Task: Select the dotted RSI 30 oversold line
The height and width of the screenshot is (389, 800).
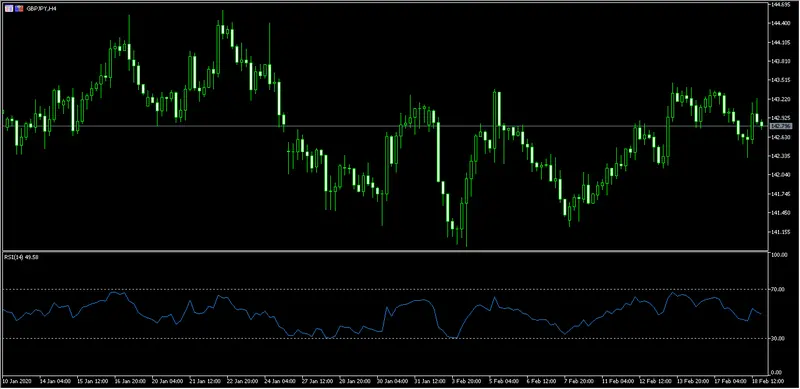Action: [x=385, y=338]
